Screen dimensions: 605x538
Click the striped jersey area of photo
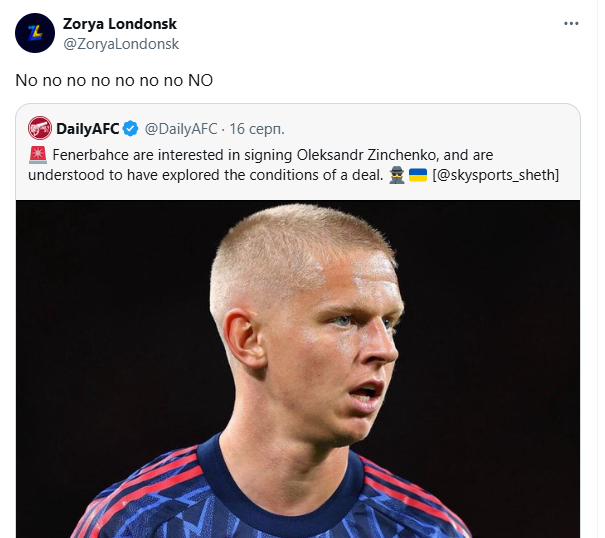[x=270, y=498]
